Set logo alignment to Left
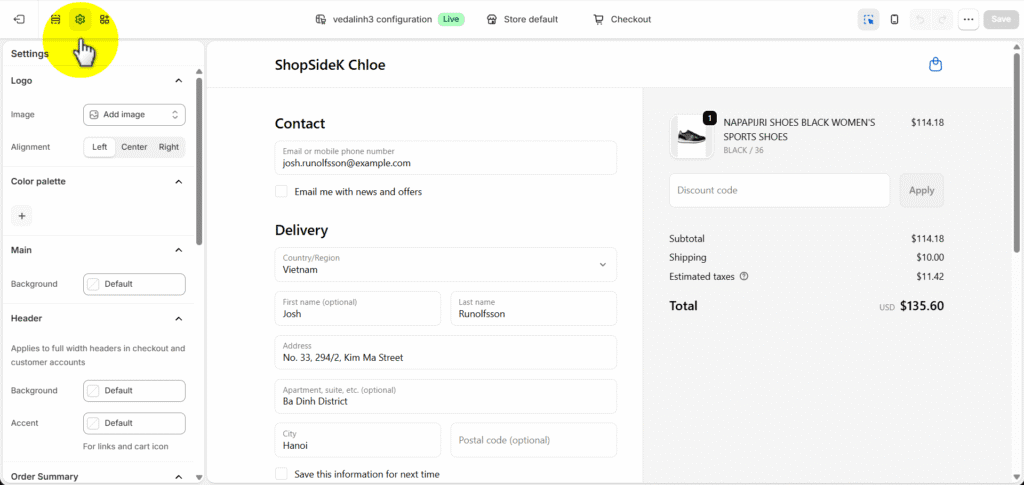 100,147
